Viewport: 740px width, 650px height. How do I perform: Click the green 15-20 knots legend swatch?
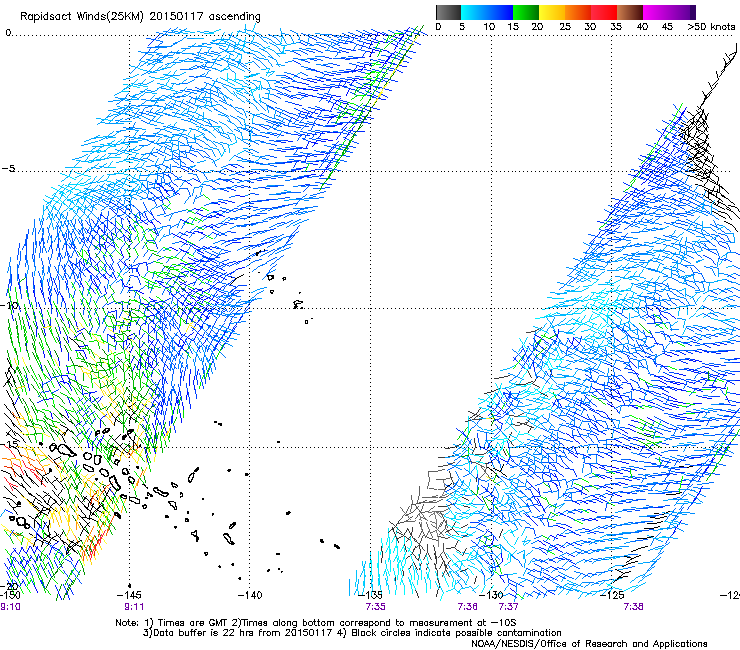point(526,13)
